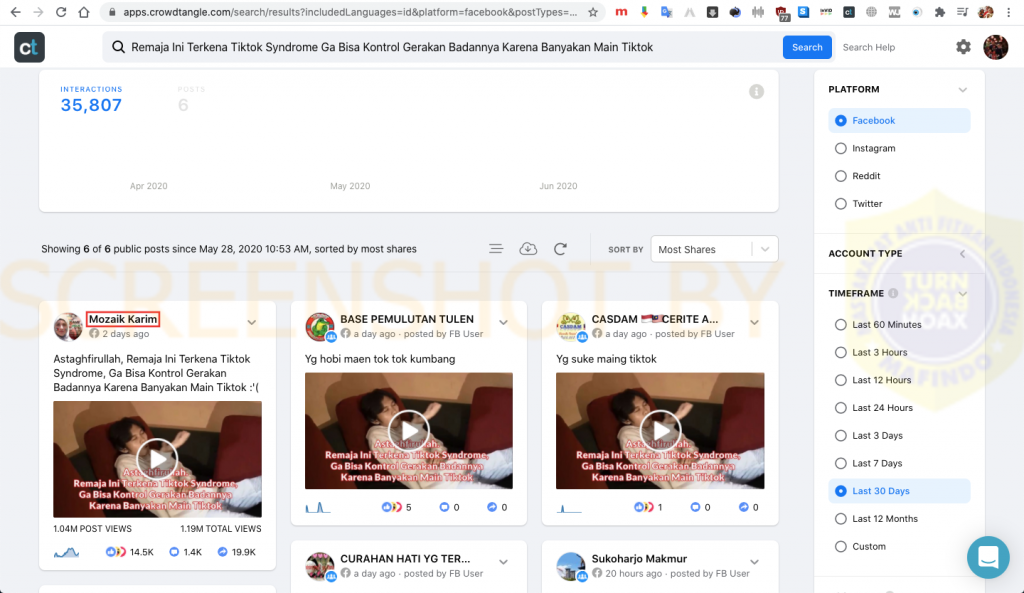Choose Last 7 Days timeframe

840,463
